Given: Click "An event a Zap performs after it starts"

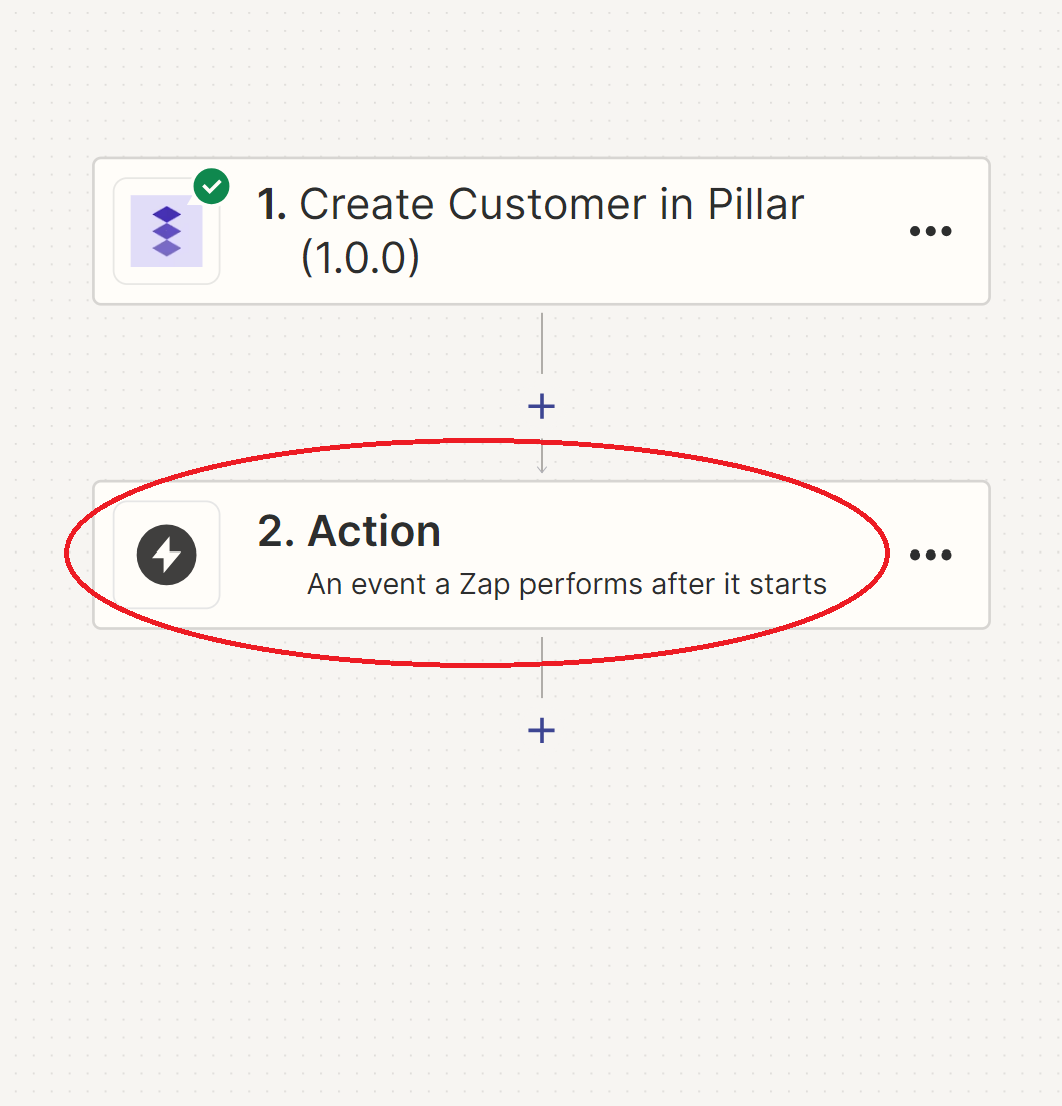Looking at the screenshot, I should (x=567, y=584).
